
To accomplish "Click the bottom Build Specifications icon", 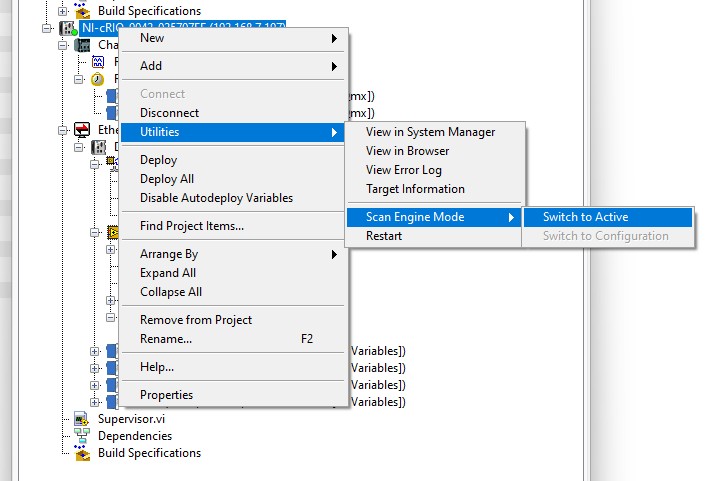I will coord(82,453).
